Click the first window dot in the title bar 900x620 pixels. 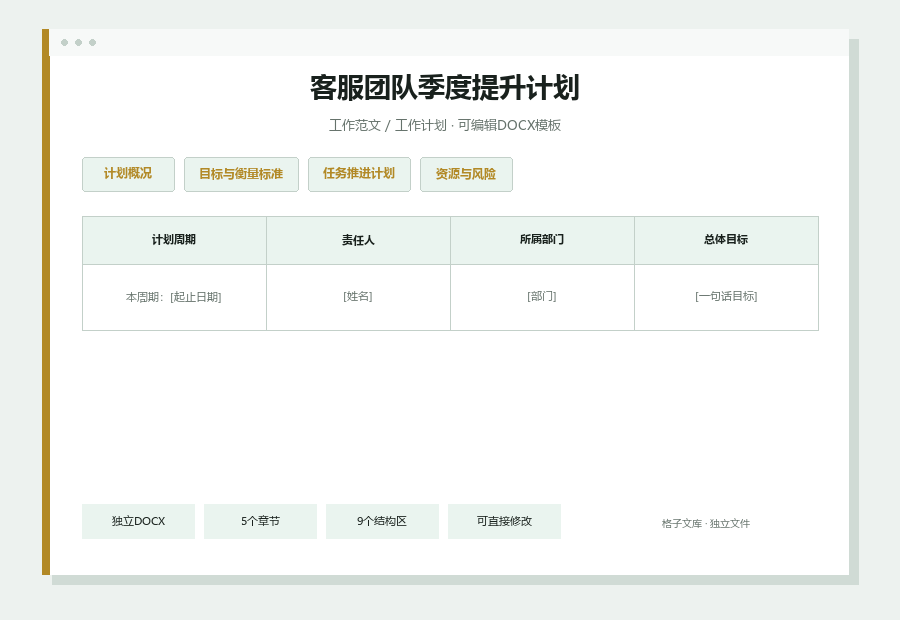coord(64,42)
